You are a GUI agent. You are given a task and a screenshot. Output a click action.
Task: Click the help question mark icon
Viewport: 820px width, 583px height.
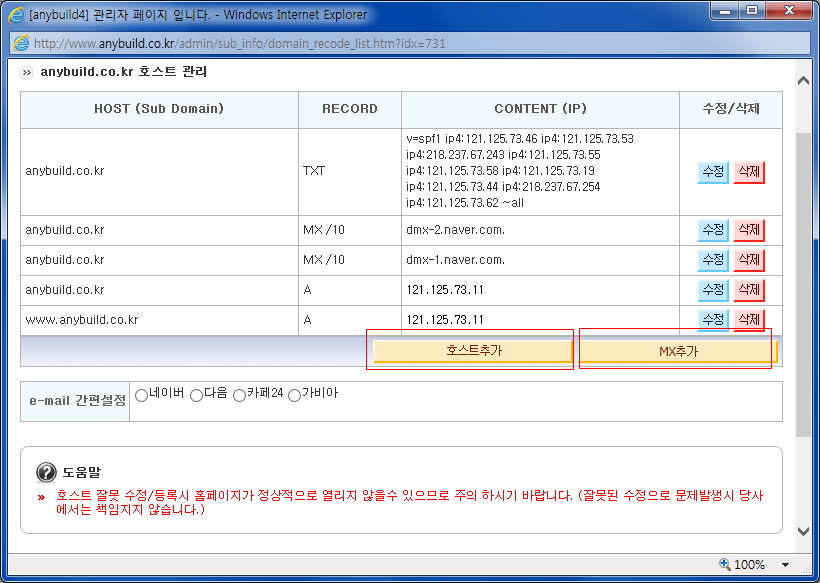pos(46,472)
